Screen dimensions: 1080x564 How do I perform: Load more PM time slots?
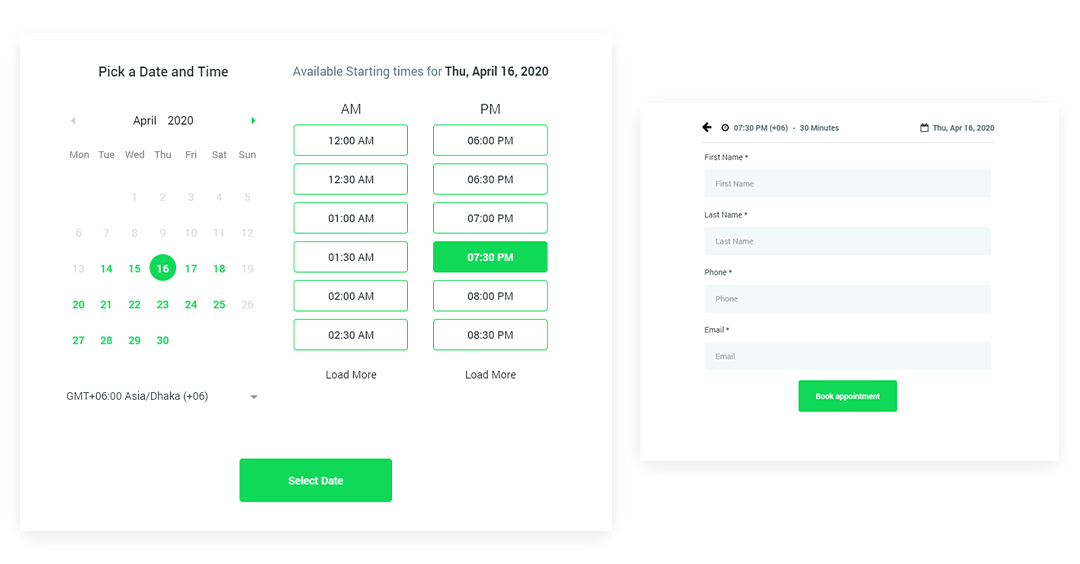click(490, 375)
